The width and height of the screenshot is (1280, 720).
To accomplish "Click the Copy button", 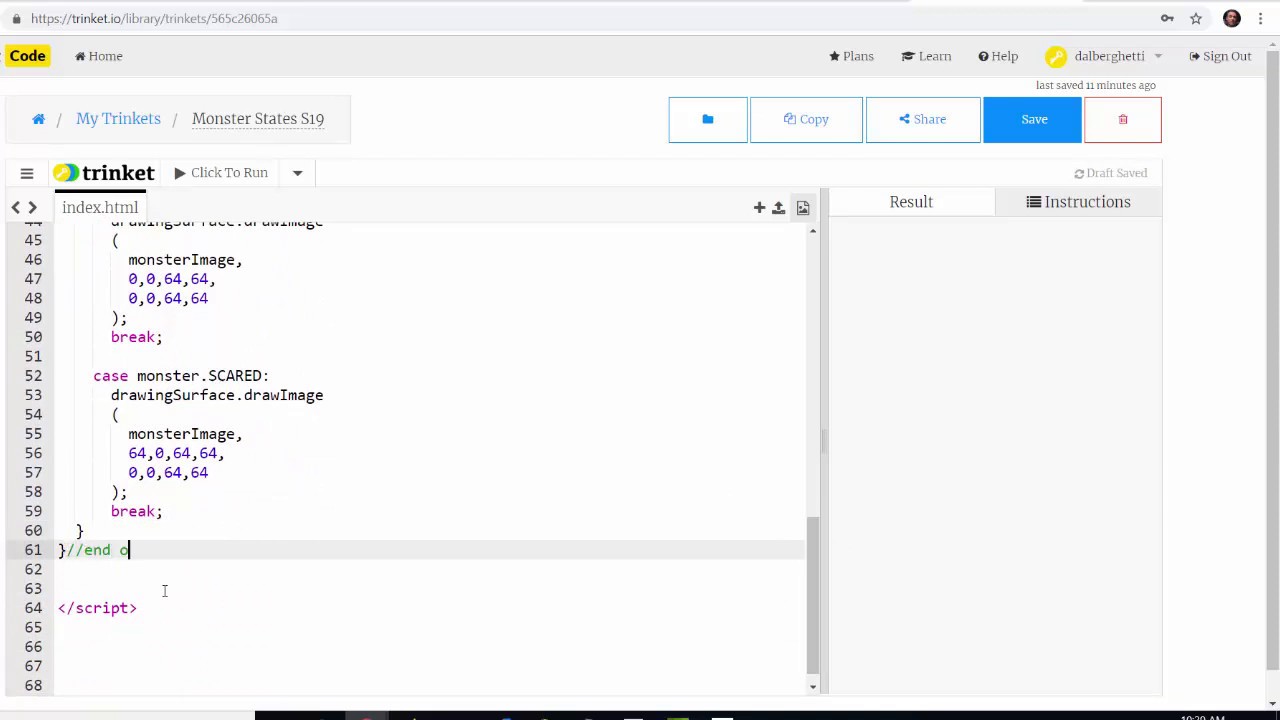I will 806,120.
